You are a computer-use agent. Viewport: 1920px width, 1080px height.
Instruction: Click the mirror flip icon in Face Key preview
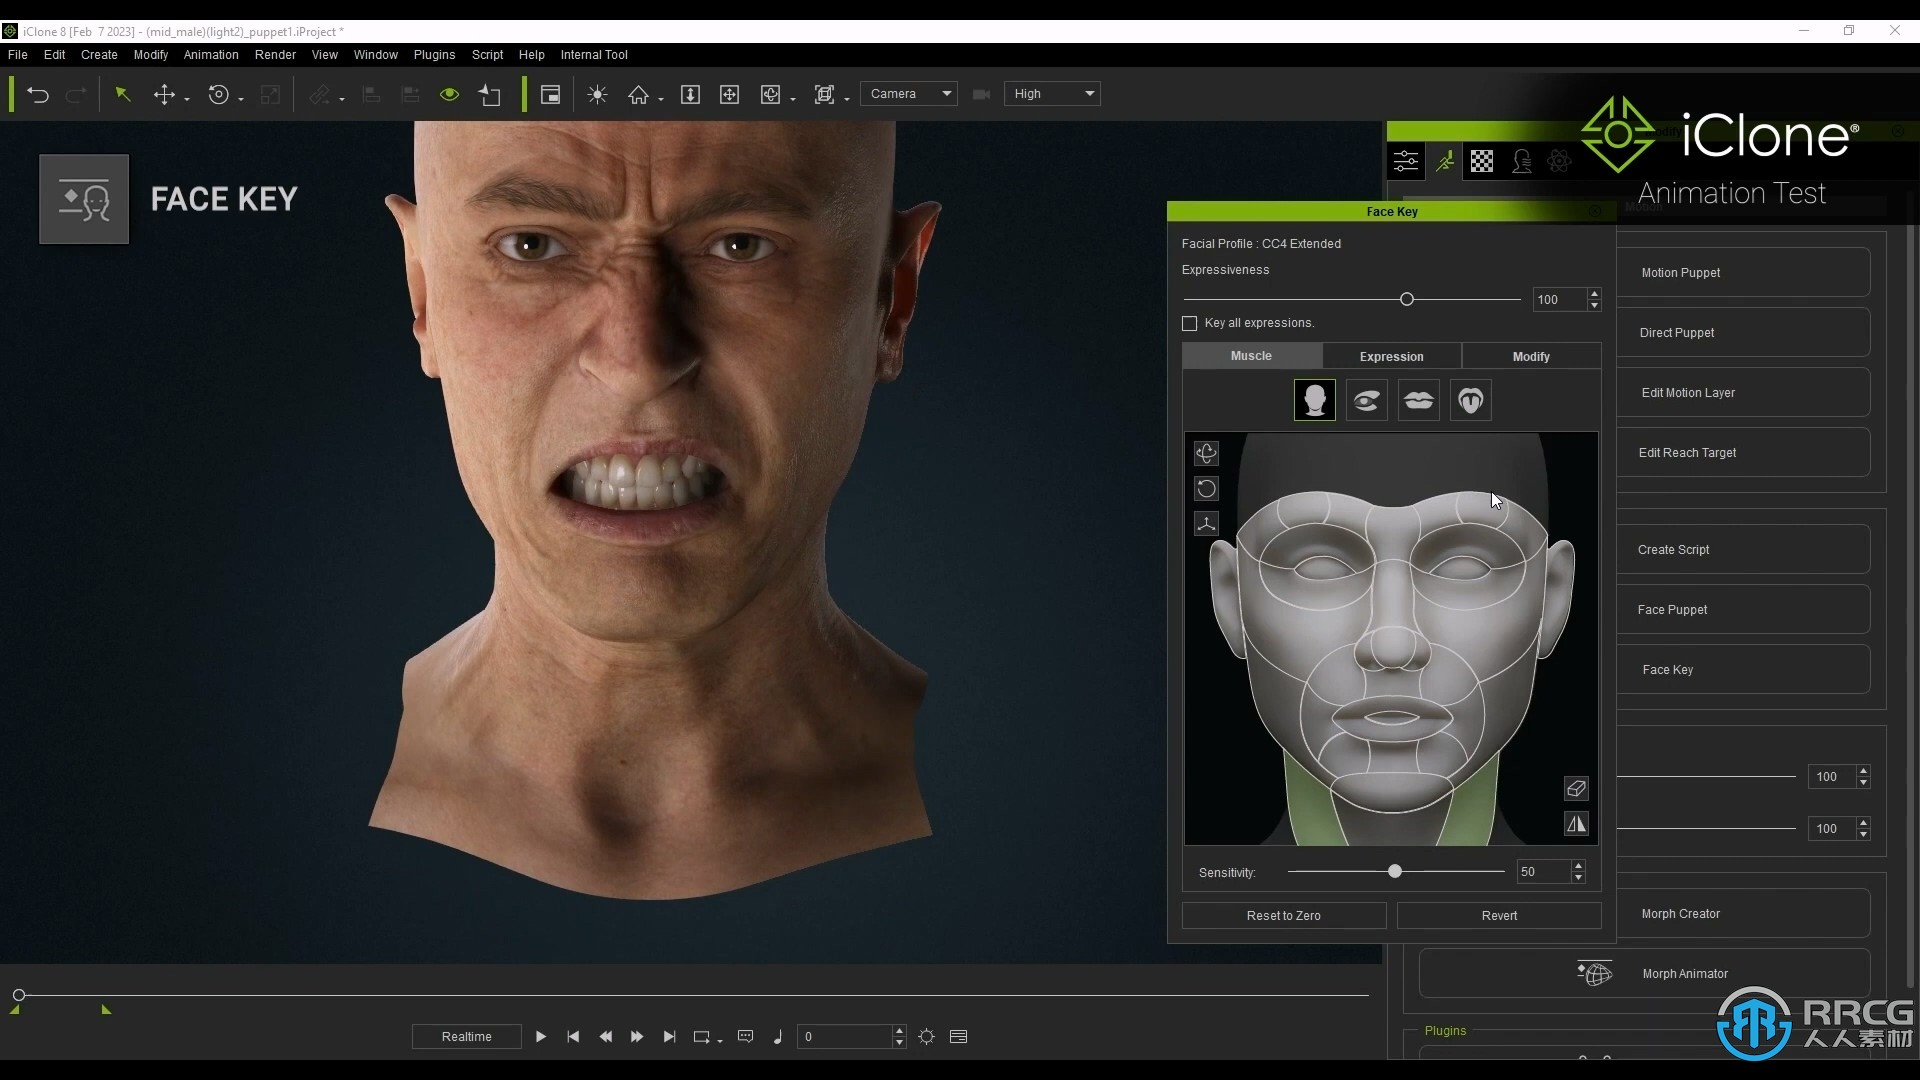coord(1576,823)
